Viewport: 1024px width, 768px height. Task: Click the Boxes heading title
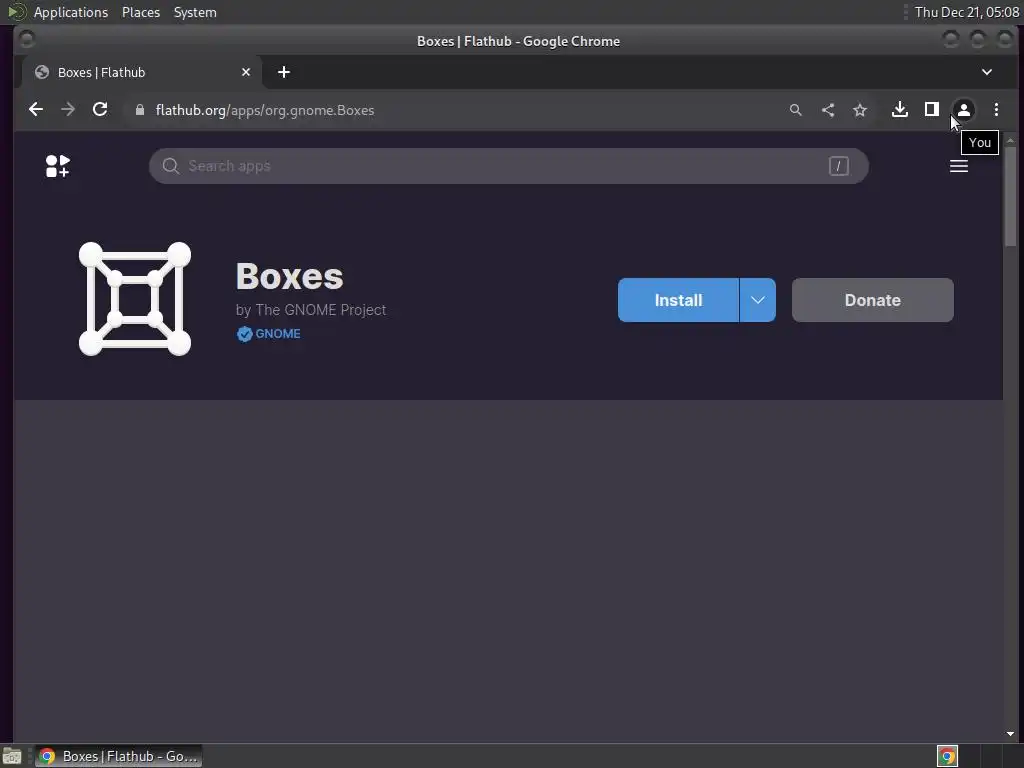tap(289, 276)
